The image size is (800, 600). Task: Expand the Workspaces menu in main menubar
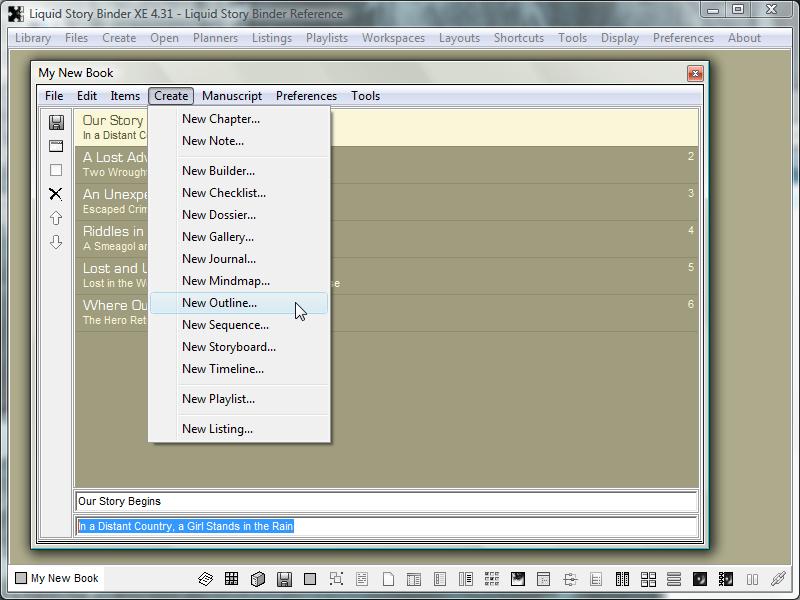(x=393, y=38)
